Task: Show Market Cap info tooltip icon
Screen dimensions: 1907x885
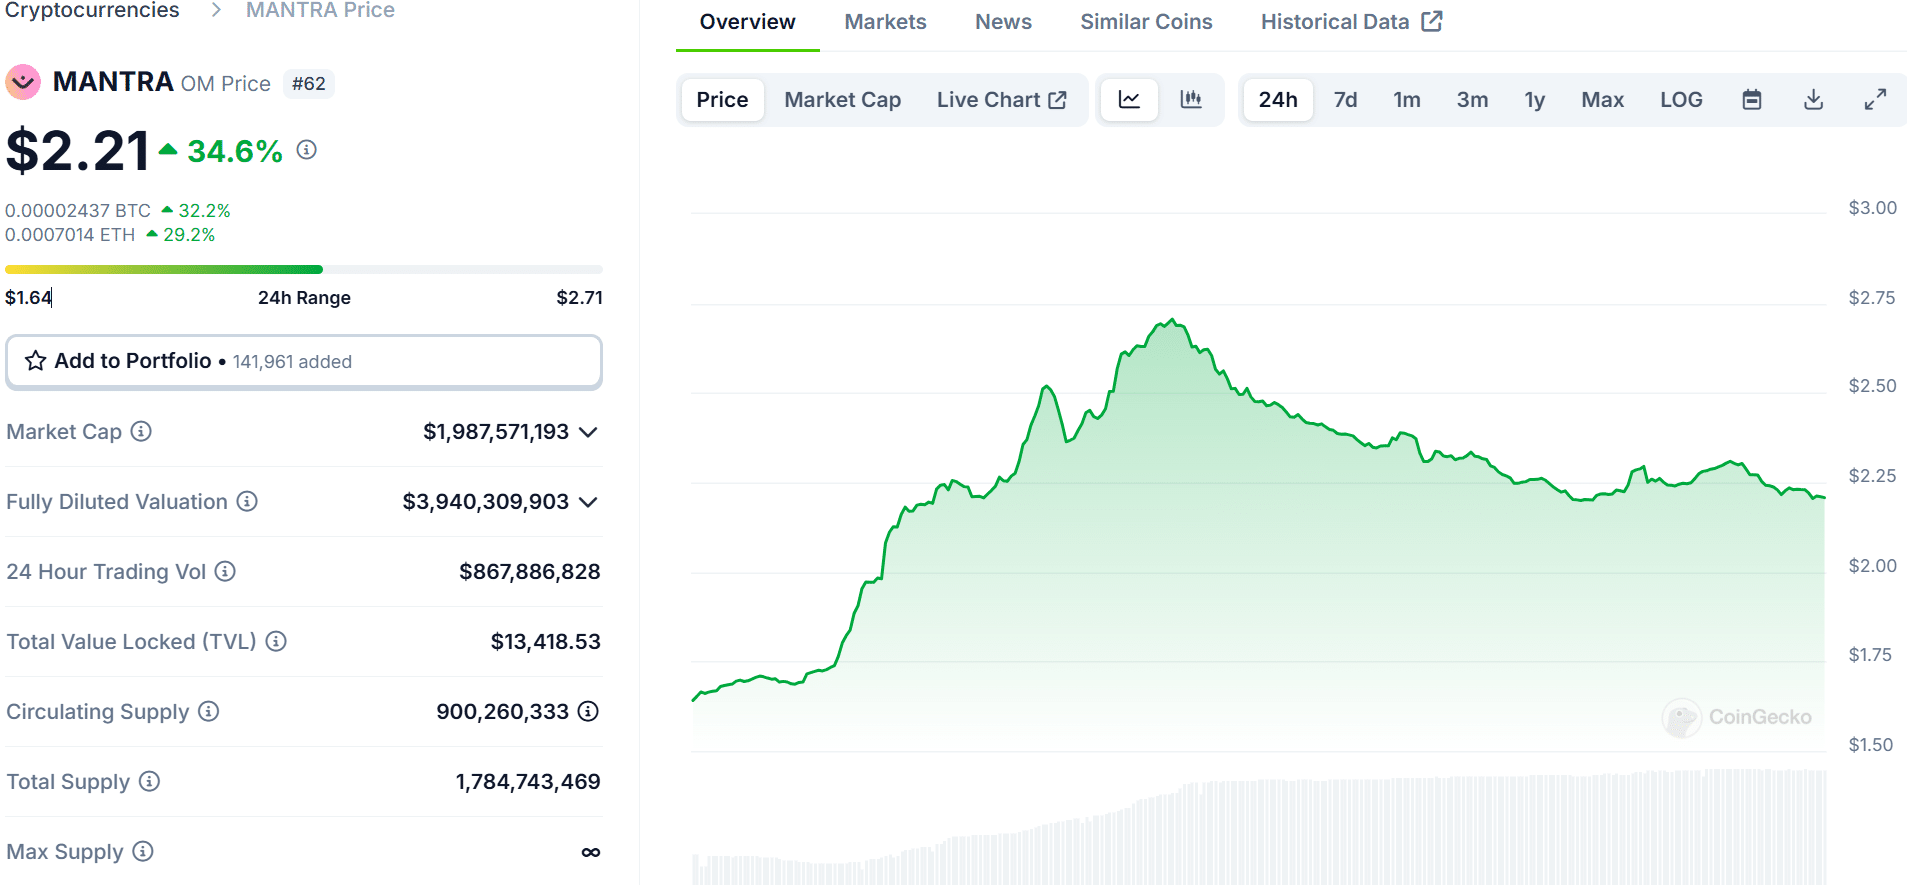Action: pyautogui.click(x=141, y=431)
